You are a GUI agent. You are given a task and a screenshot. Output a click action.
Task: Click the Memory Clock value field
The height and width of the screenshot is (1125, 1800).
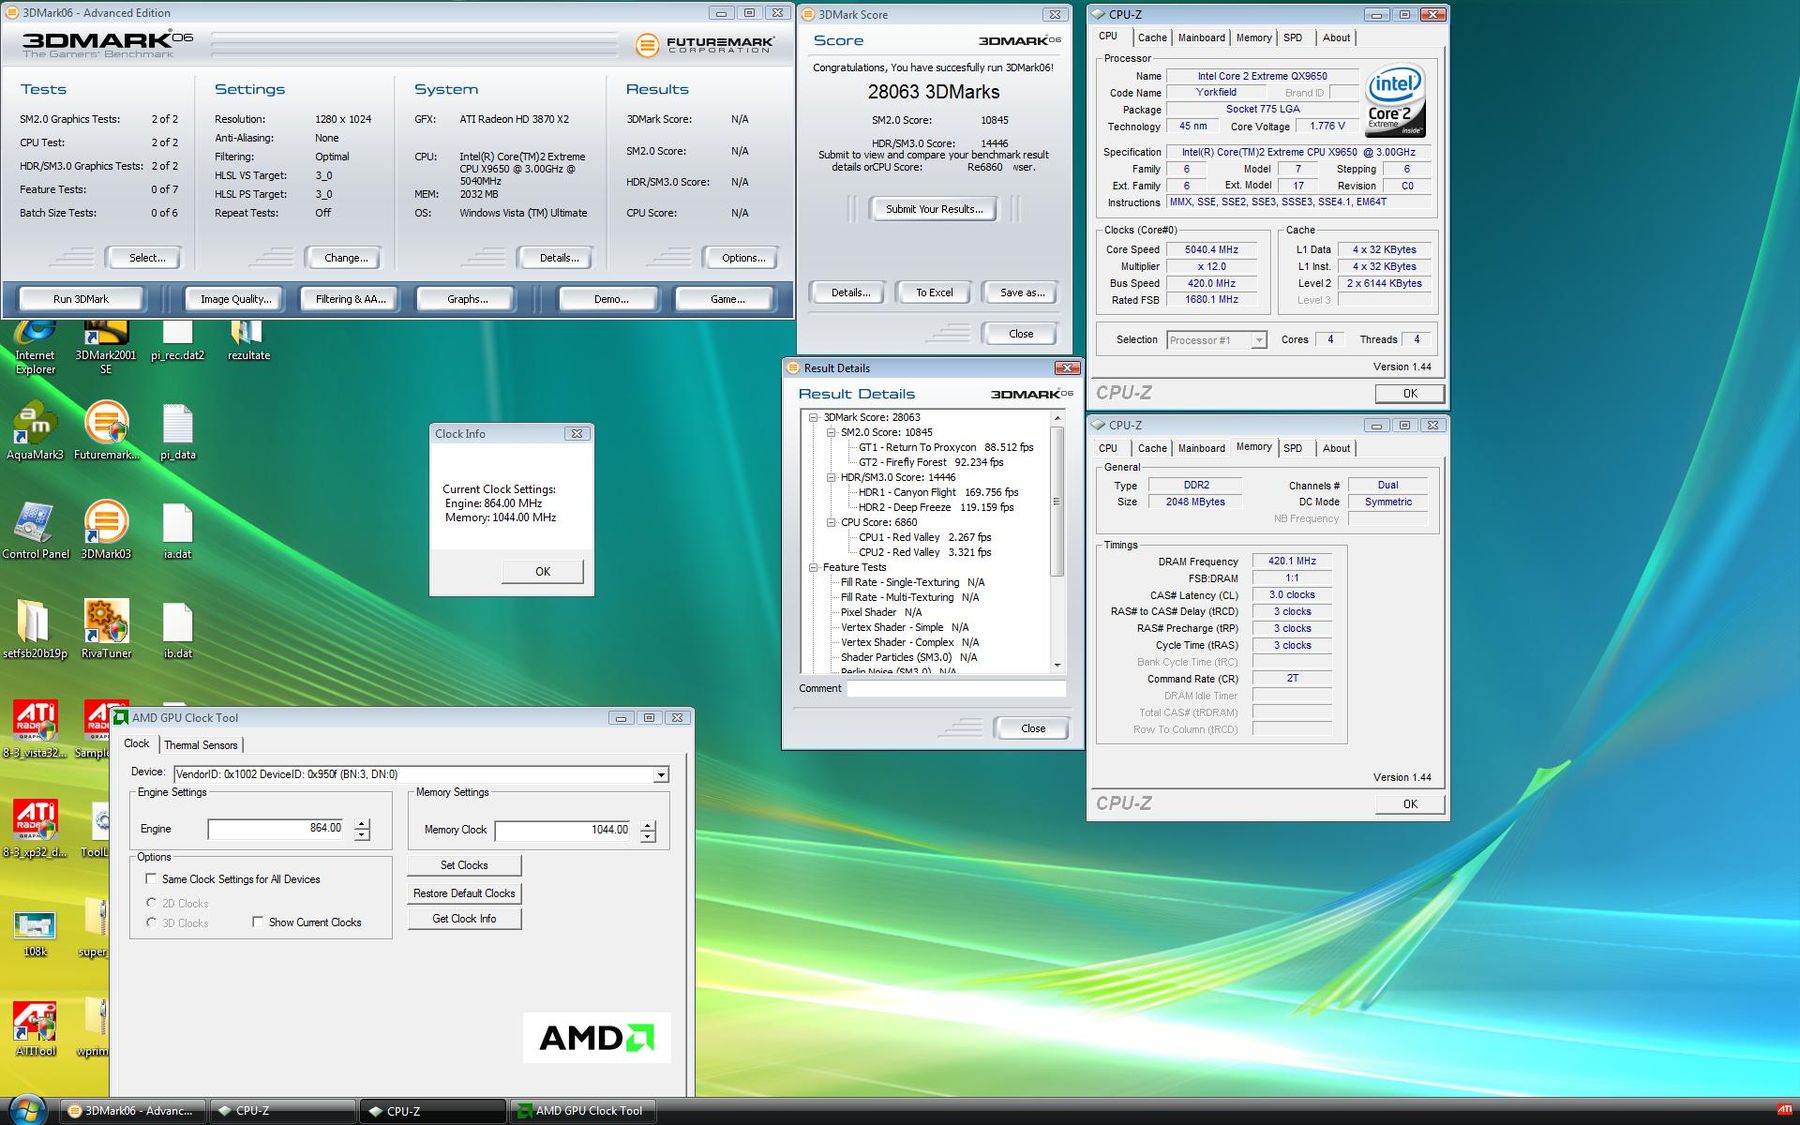click(x=563, y=830)
